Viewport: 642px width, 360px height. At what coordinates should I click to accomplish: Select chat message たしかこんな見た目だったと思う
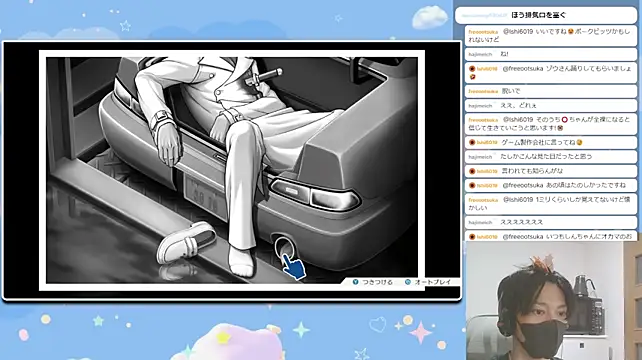551,156
